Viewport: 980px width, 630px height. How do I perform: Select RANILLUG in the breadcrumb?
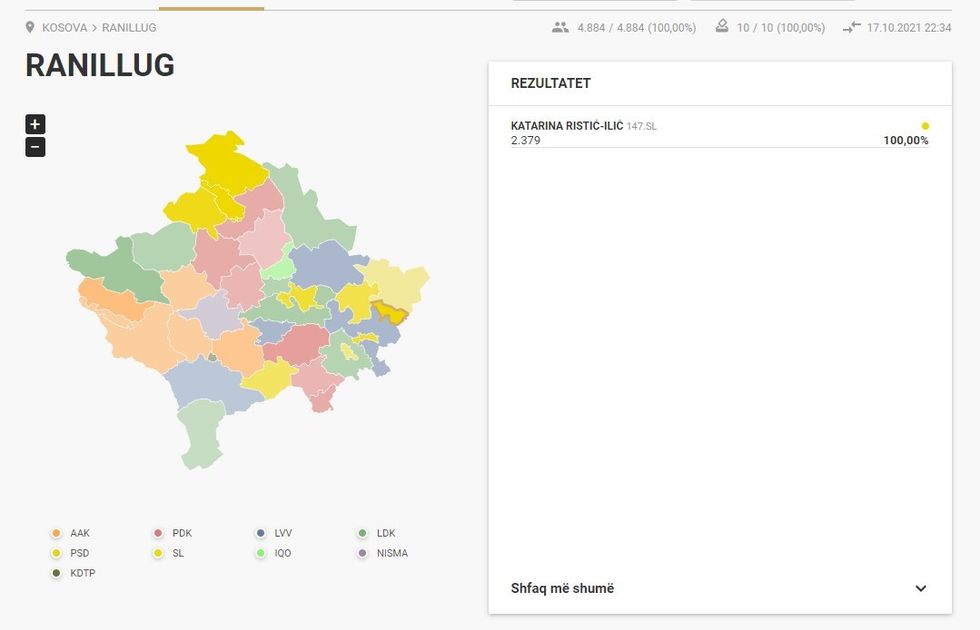(x=129, y=28)
